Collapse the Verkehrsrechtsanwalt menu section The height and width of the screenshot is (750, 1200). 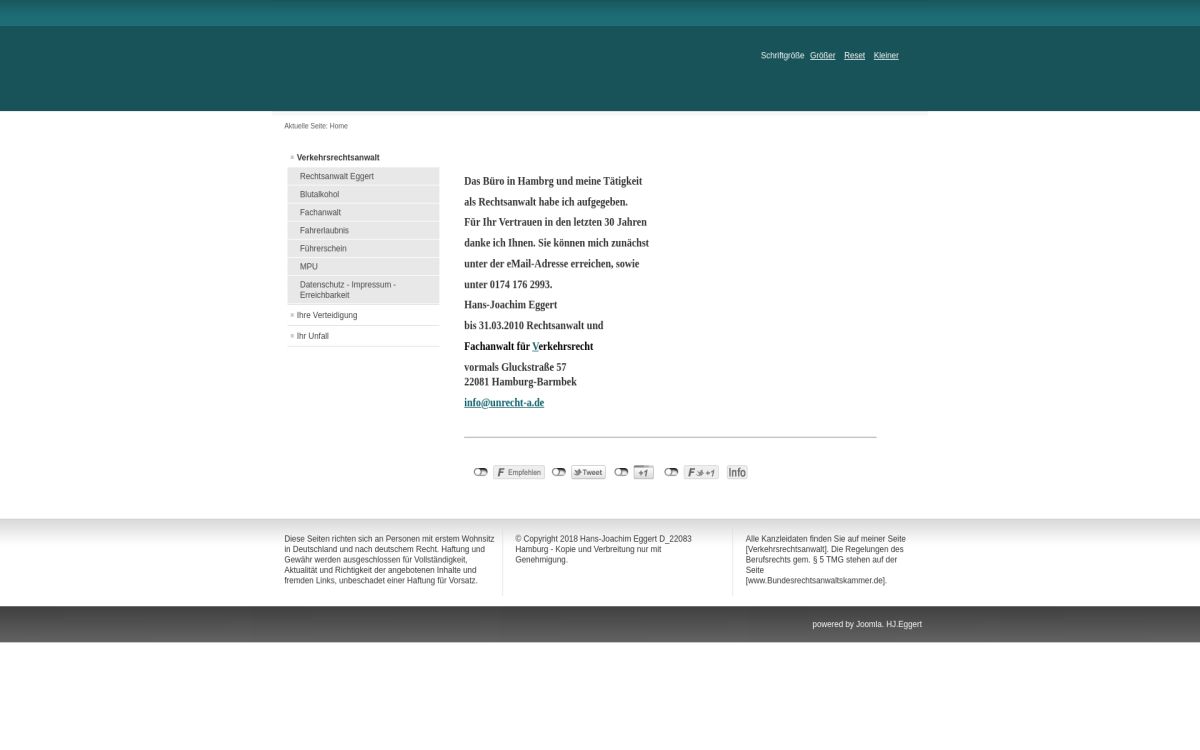pyautogui.click(x=338, y=157)
